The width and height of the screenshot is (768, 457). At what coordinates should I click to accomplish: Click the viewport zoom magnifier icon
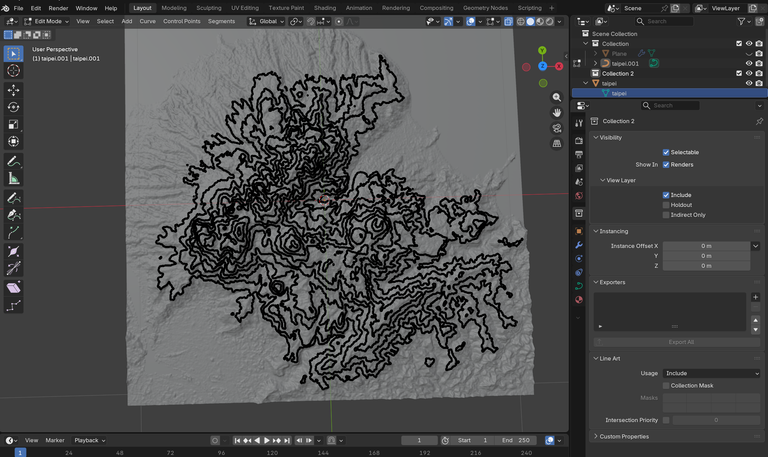click(557, 97)
